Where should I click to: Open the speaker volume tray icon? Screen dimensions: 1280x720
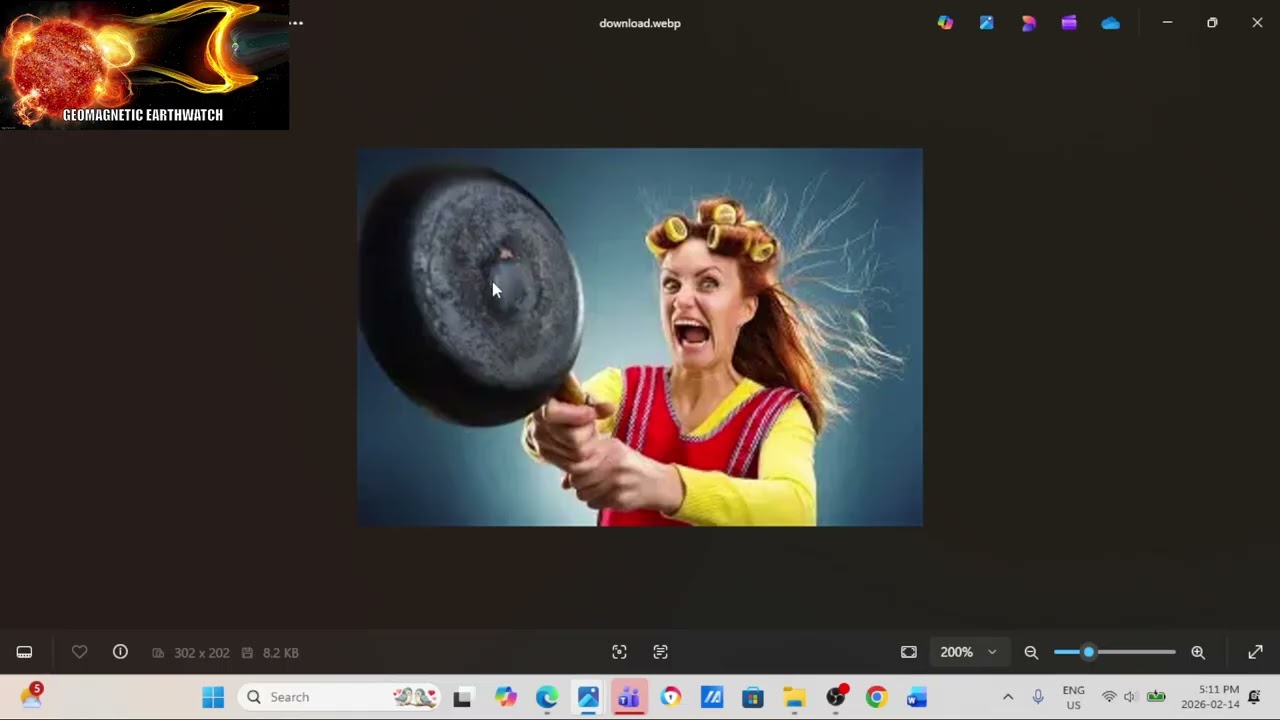pyautogui.click(x=1130, y=697)
